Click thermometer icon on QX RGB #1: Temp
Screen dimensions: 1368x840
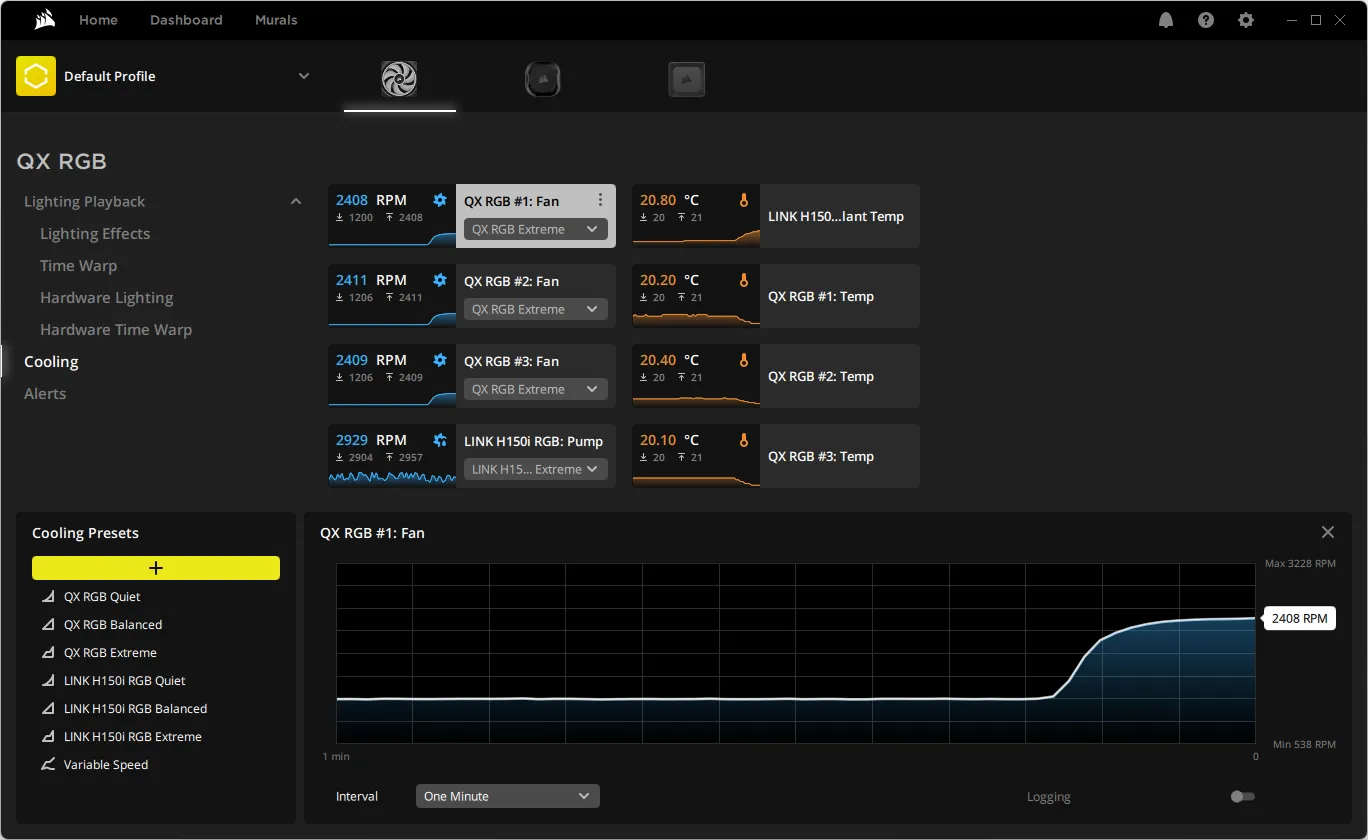(744, 280)
